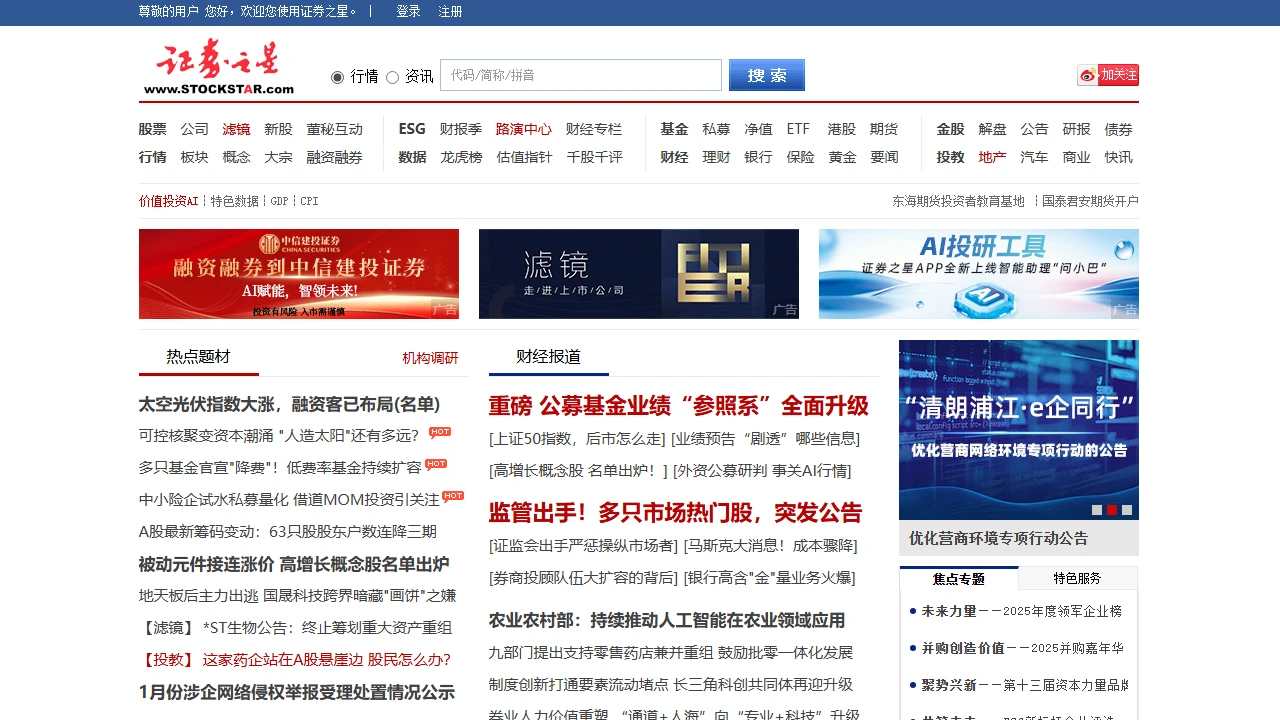The height and width of the screenshot is (720, 1280).
Task: Switch to the 特色服务 tab
Action: 1078,578
